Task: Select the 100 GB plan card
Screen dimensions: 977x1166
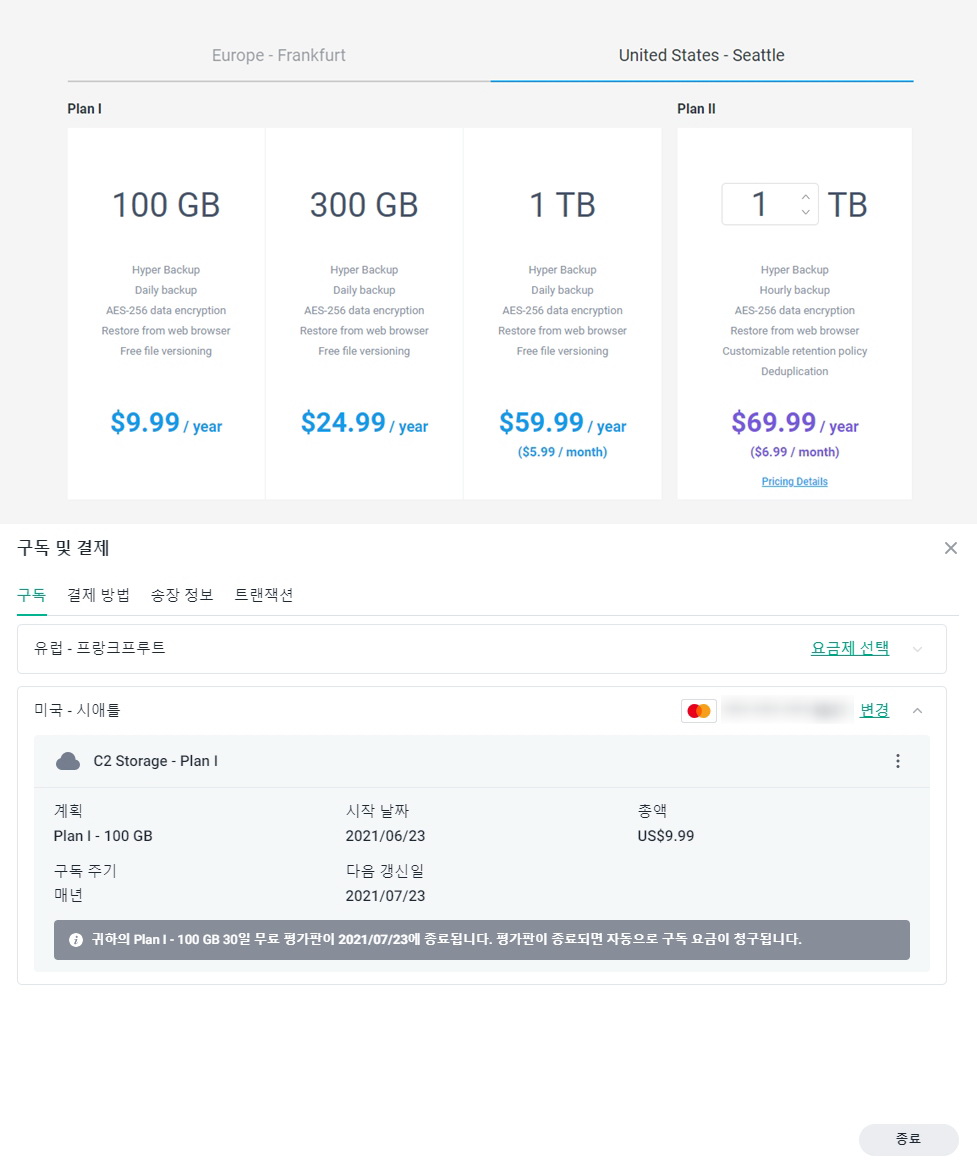Action: [x=166, y=313]
